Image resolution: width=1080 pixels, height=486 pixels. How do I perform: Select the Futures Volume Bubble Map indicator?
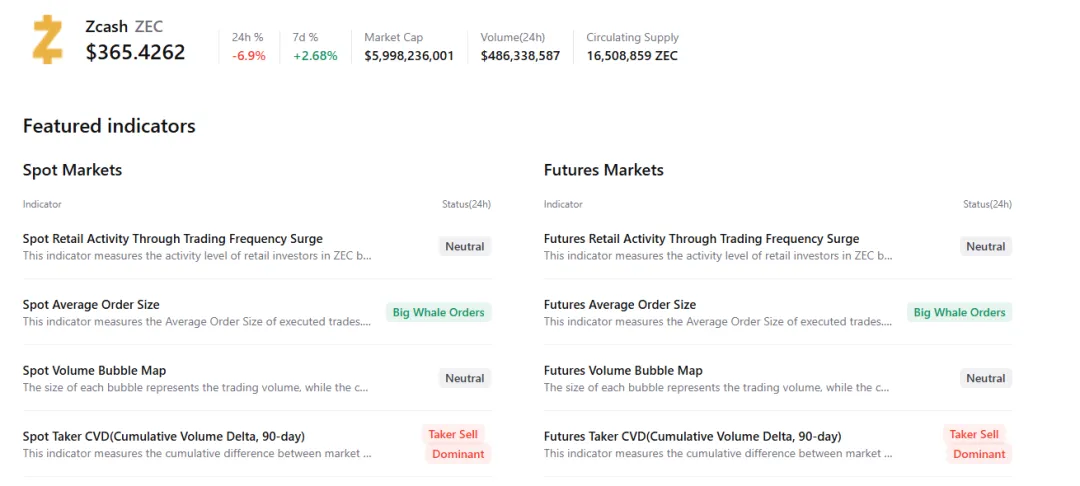point(623,371)
